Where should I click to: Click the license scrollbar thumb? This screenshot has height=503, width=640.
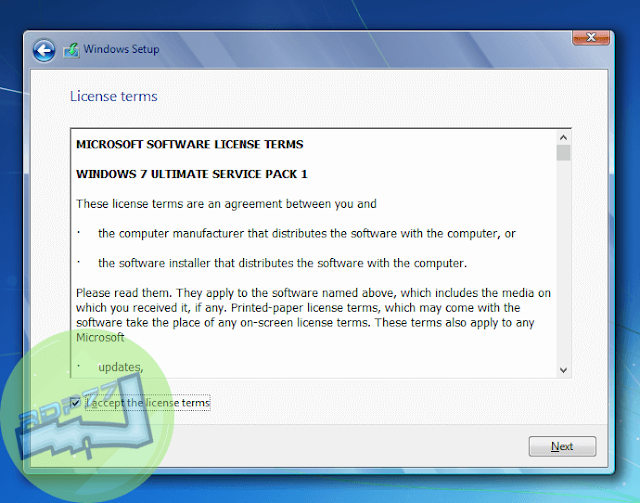[x=563, y=153]
